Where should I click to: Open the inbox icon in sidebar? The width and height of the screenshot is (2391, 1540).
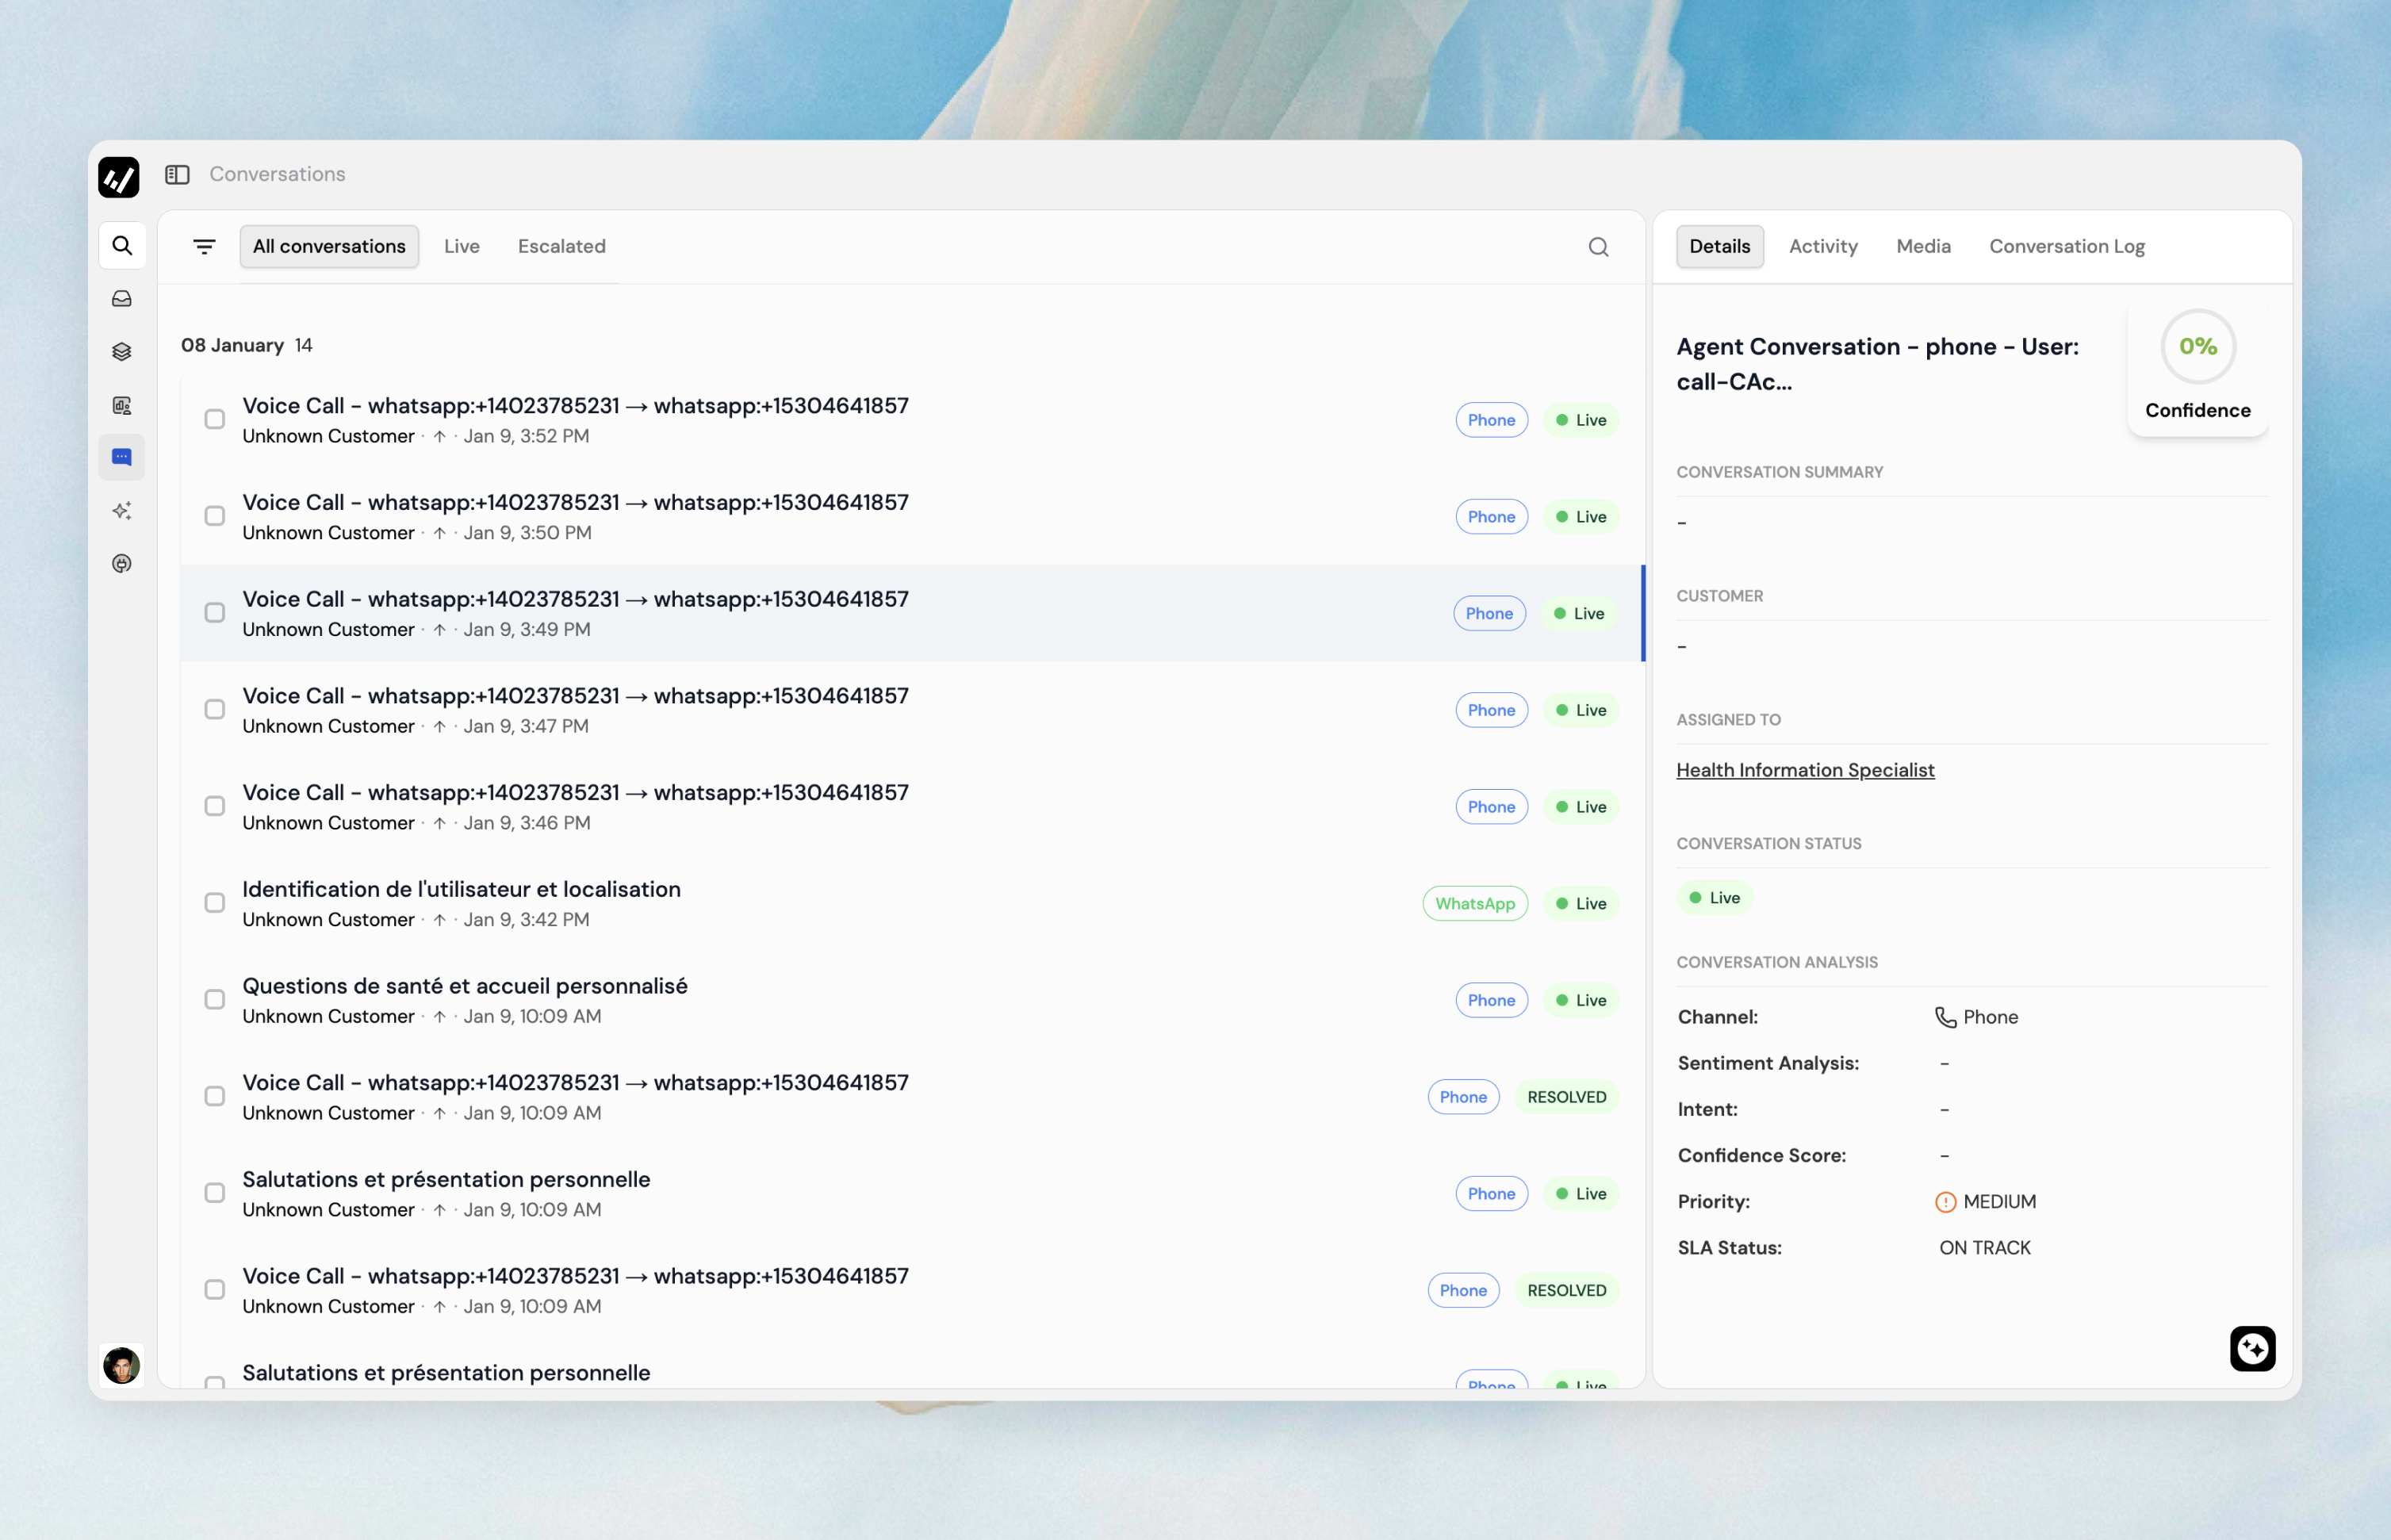122,299
